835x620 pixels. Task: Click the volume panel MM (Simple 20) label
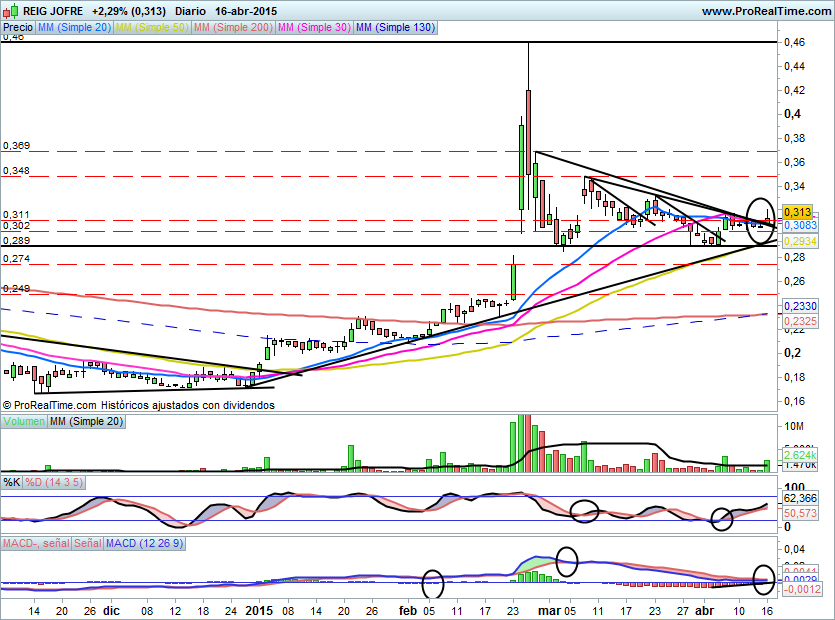(88, 423)
